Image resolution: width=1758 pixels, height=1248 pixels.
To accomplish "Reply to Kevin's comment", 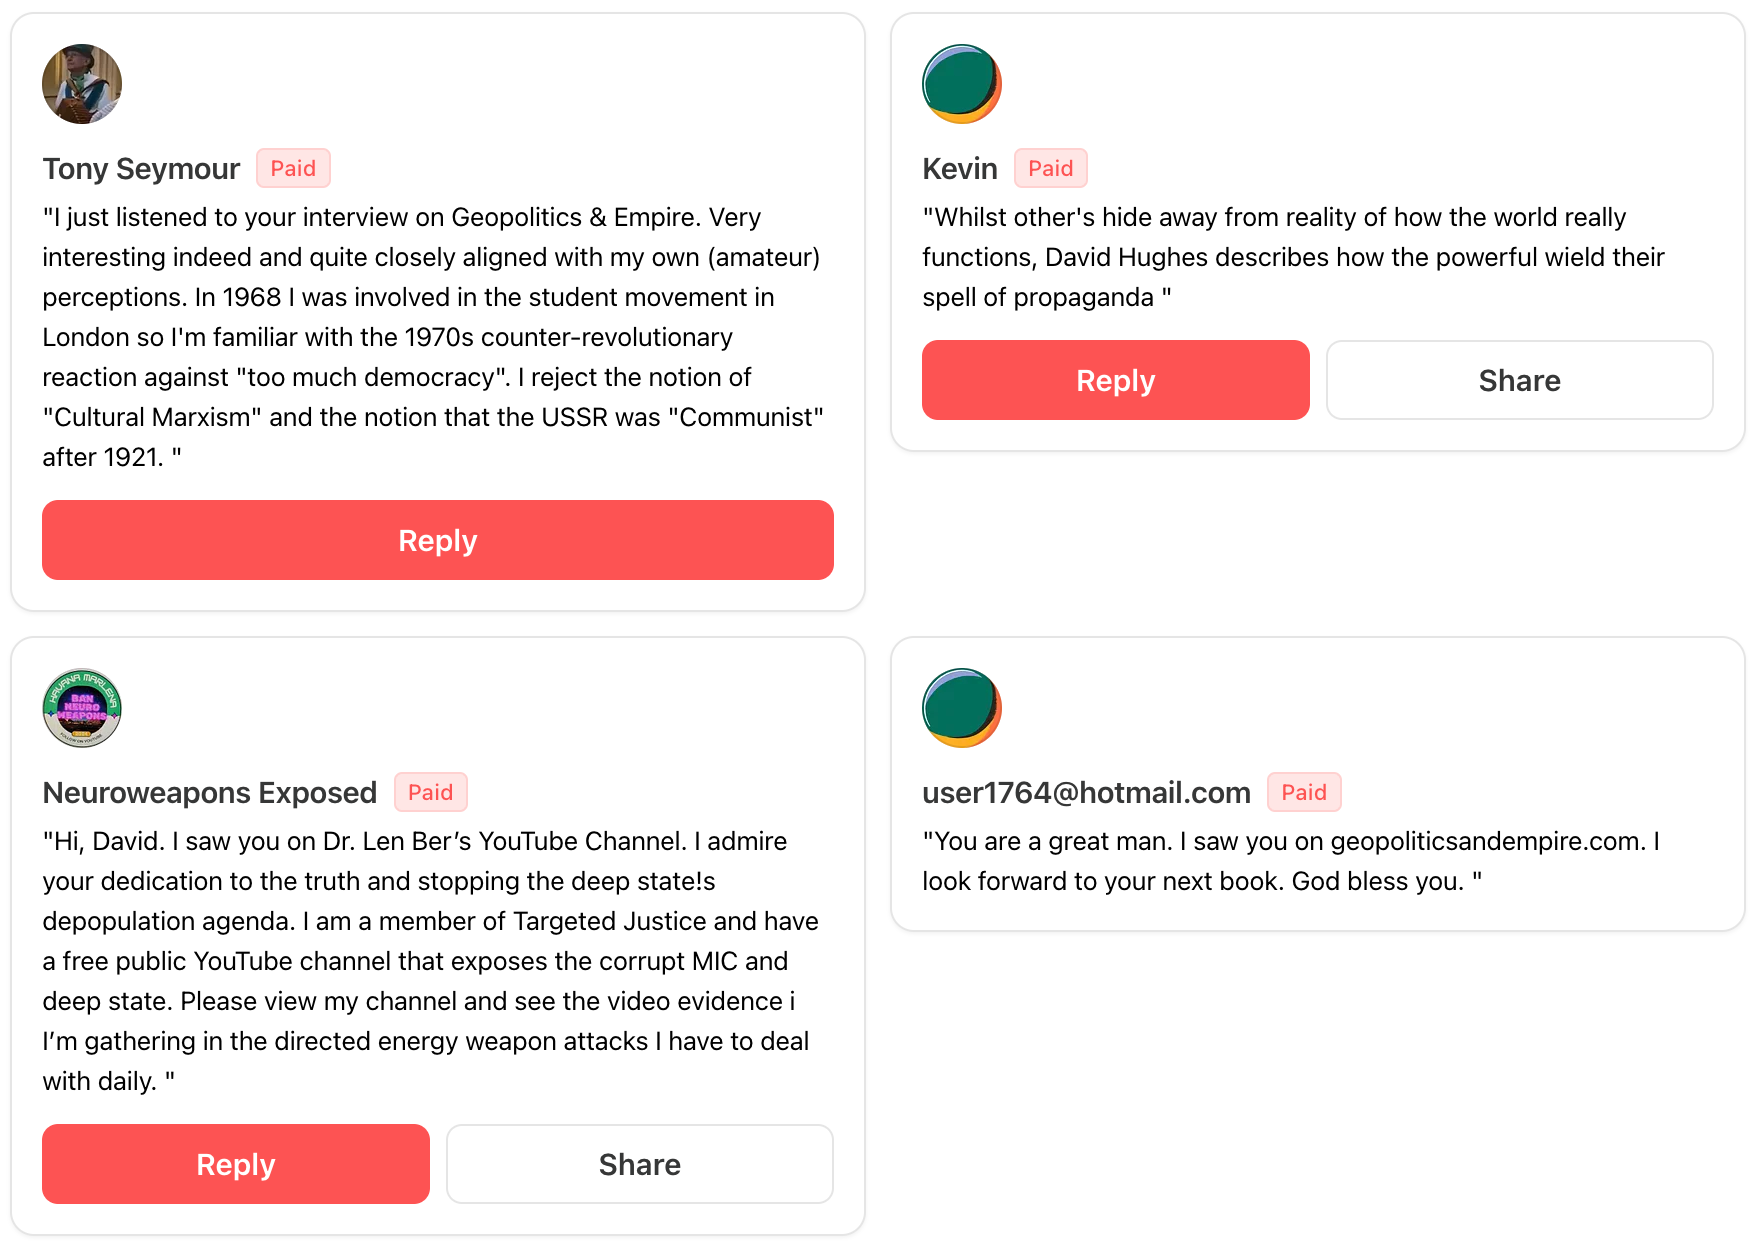I will pos(1115,380).
